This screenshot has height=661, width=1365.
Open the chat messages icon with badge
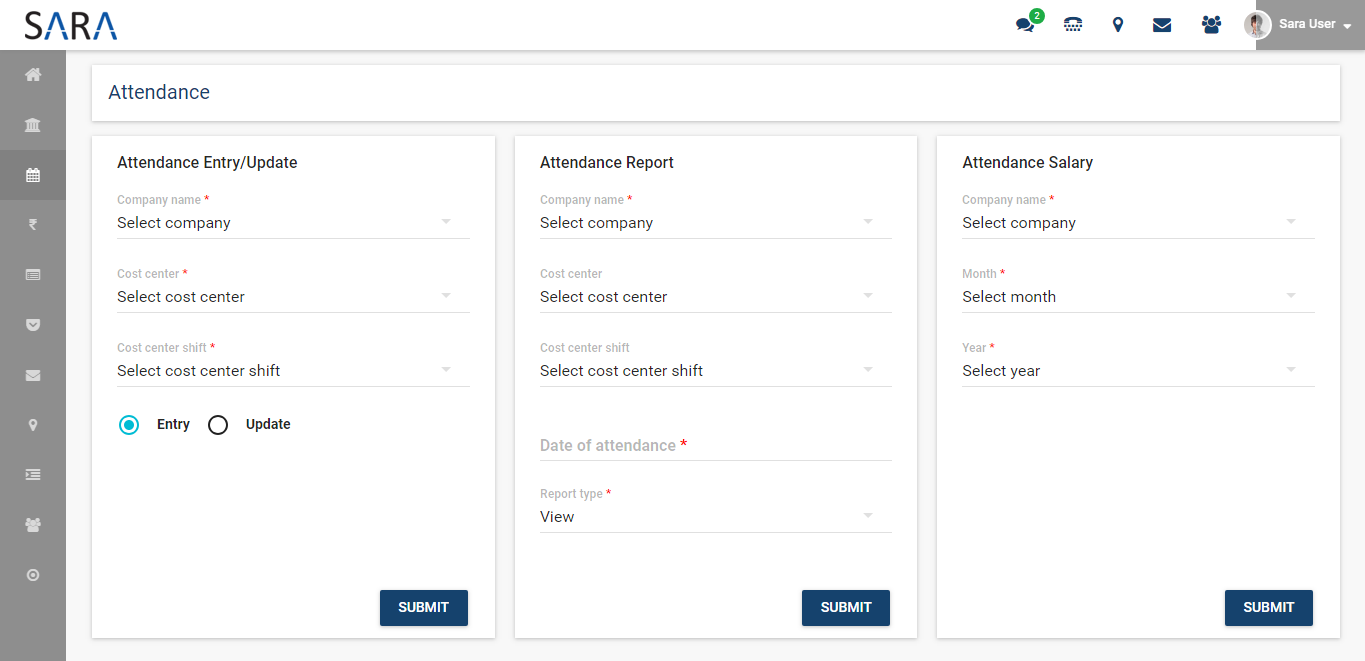1025,24
